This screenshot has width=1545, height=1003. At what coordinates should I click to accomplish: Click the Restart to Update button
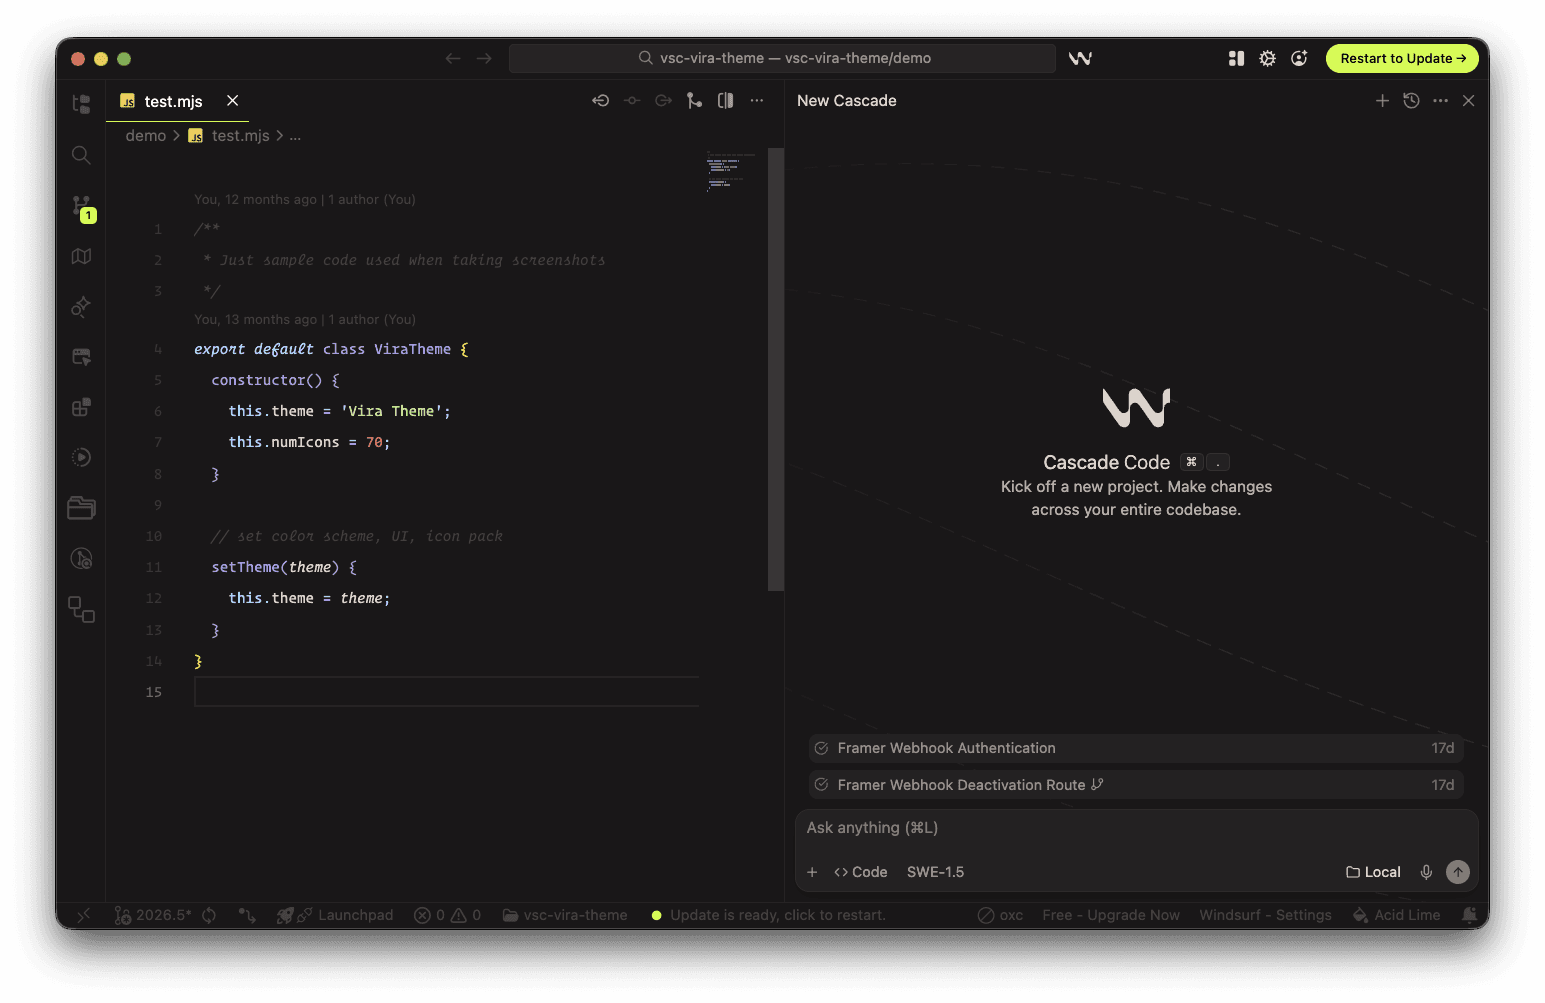(x=1402, y=59)
